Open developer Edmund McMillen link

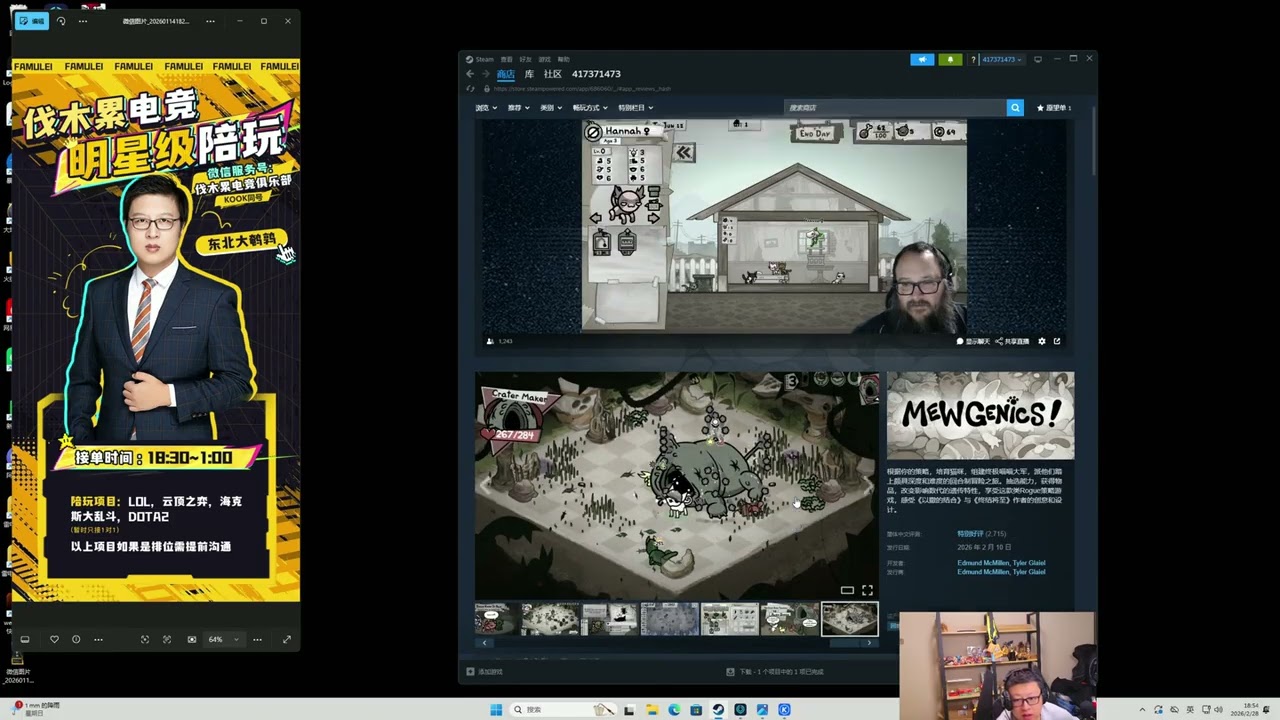[1001, 563]
